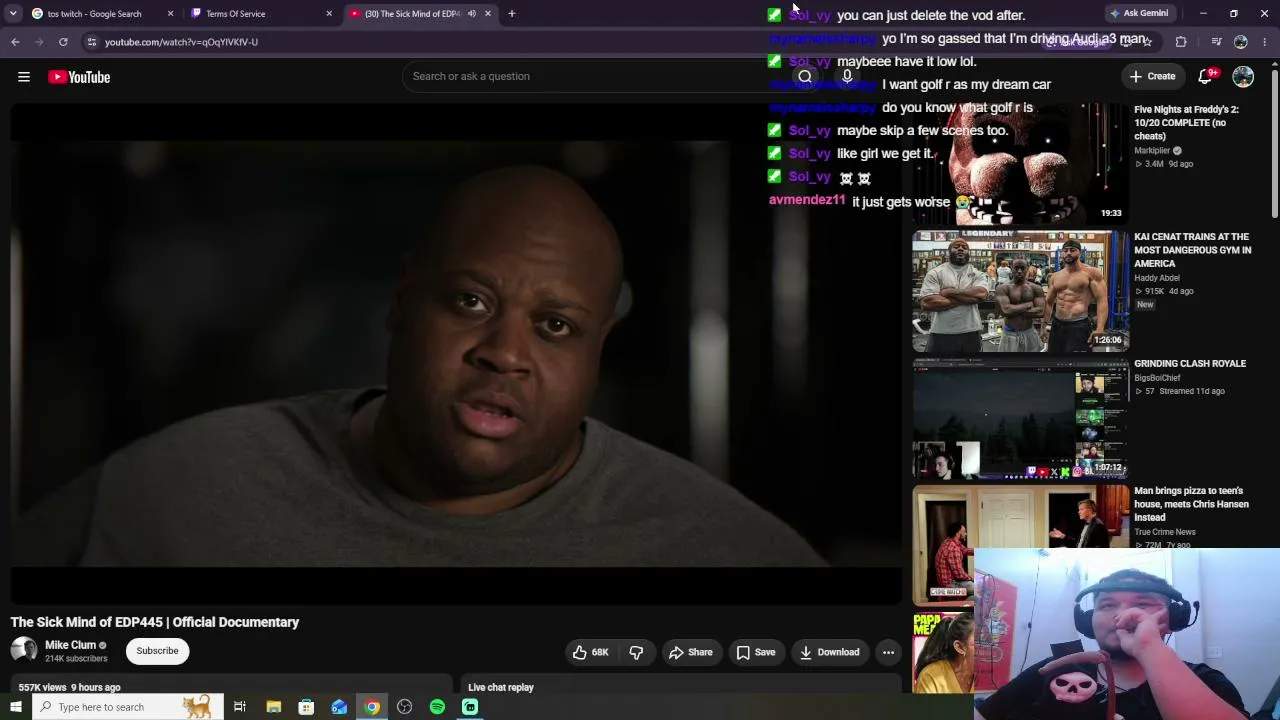The image size is (1280, 720).
Task: Open Chrome media controls icon
Action: pyautogui.click(x=1216, y=41)
